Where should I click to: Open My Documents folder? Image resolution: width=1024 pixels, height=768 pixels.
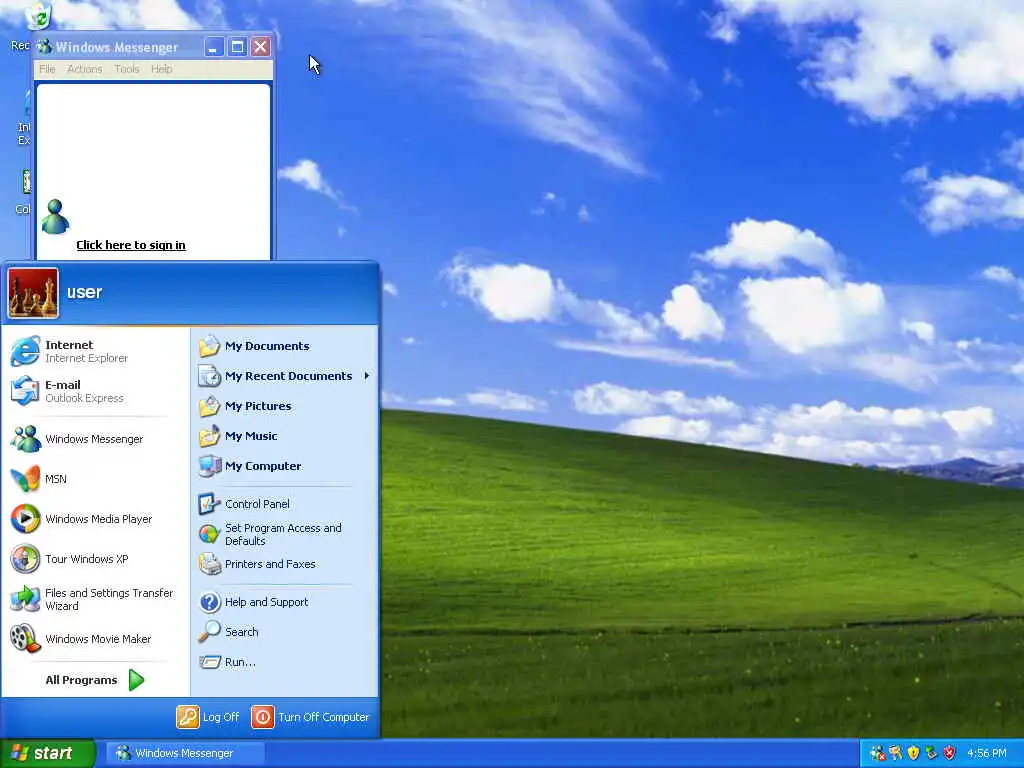tap(284, 346)
